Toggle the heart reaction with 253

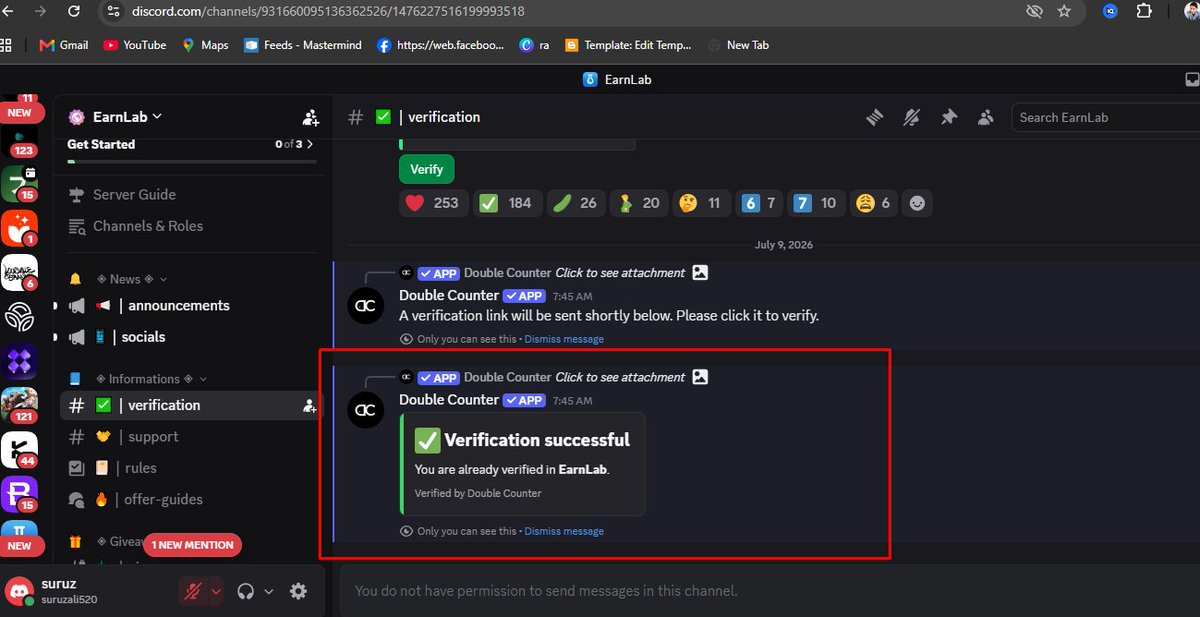pos(432,203)
